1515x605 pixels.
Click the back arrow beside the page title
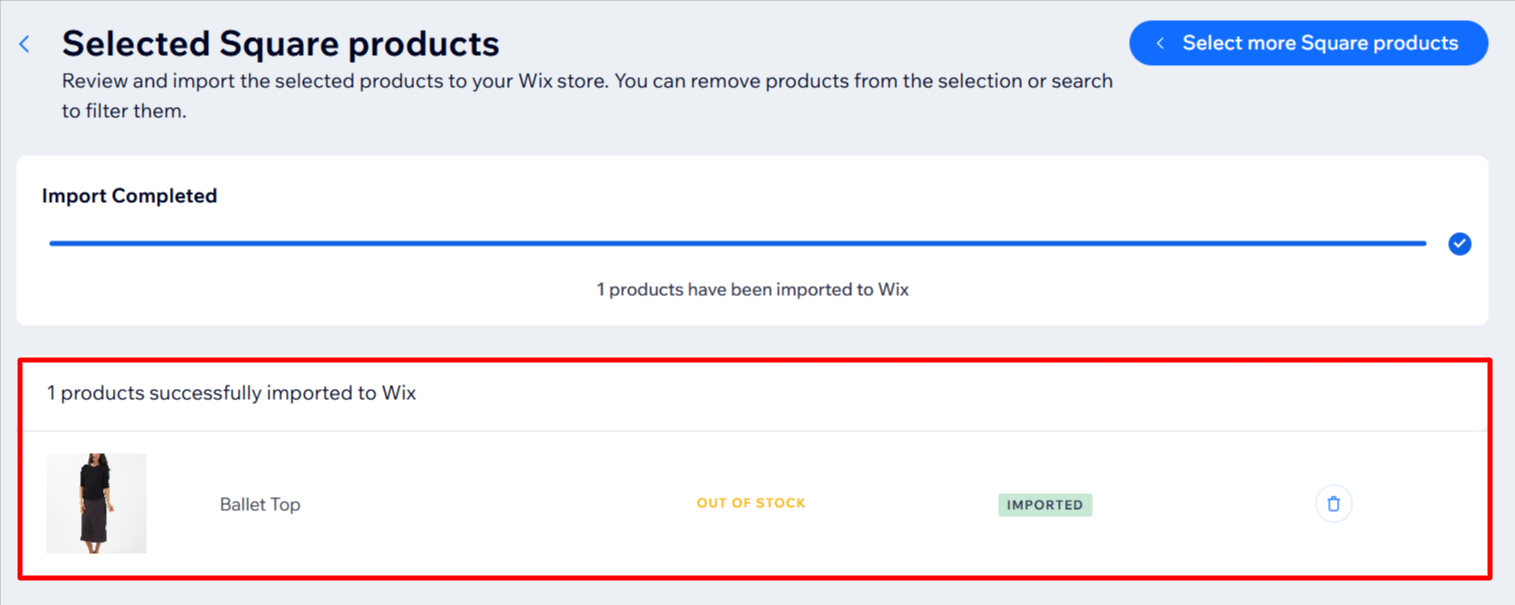tap(25, 44)
